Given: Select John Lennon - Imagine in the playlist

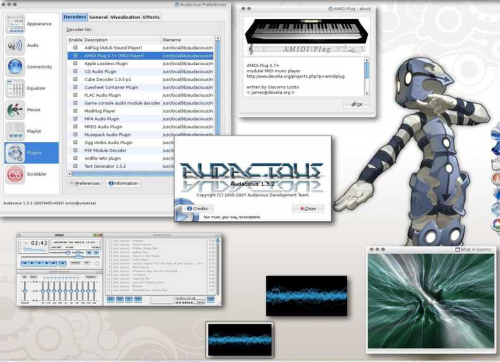Looking at the screenshot, I should 128,240.
